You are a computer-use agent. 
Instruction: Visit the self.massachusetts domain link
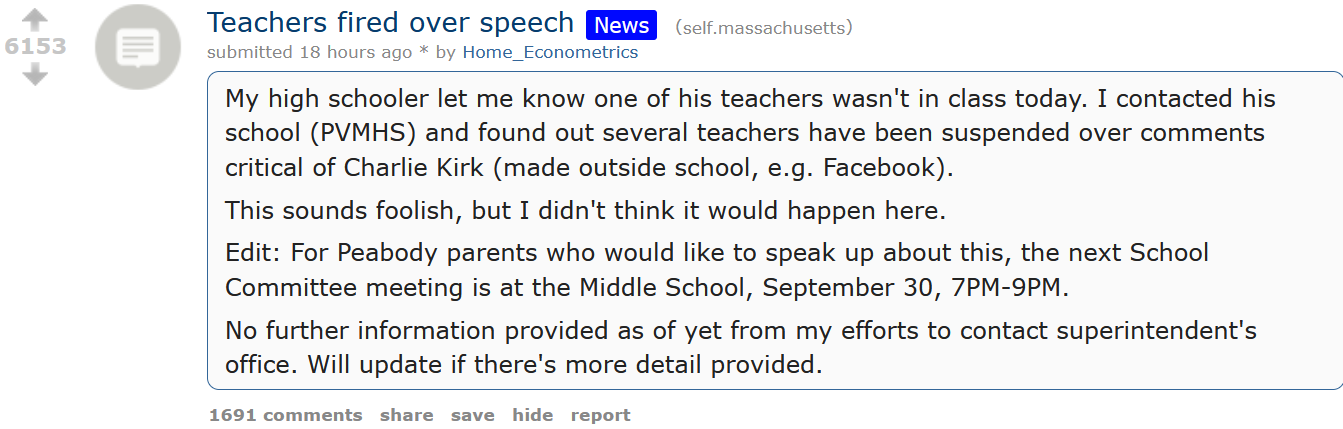[x=764, y=27]
